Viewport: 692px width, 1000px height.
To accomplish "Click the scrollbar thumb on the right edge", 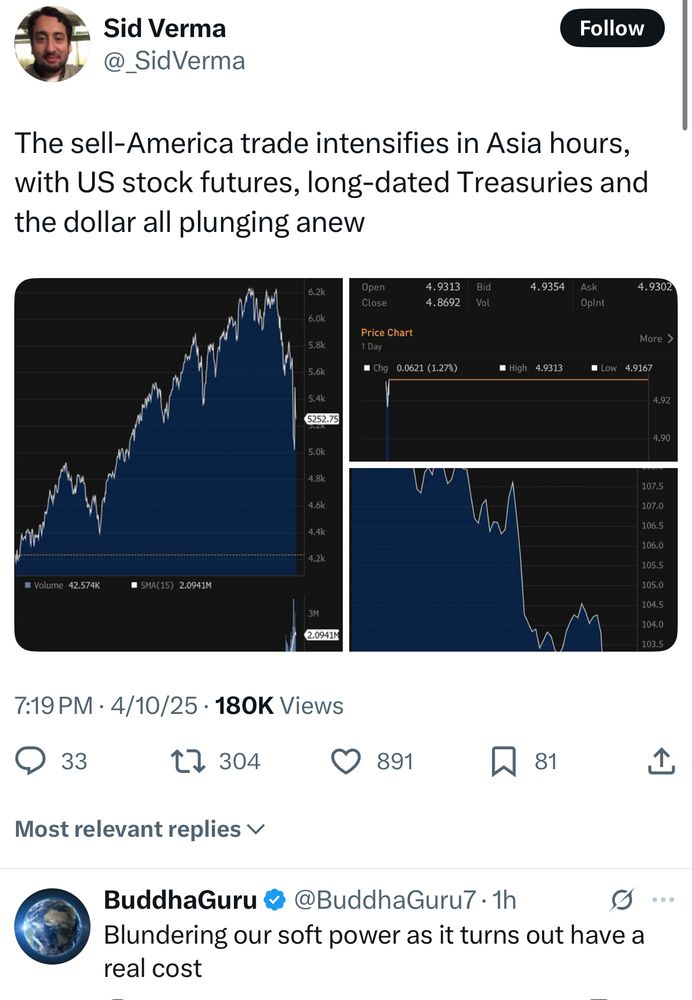I will pos(685,64).
